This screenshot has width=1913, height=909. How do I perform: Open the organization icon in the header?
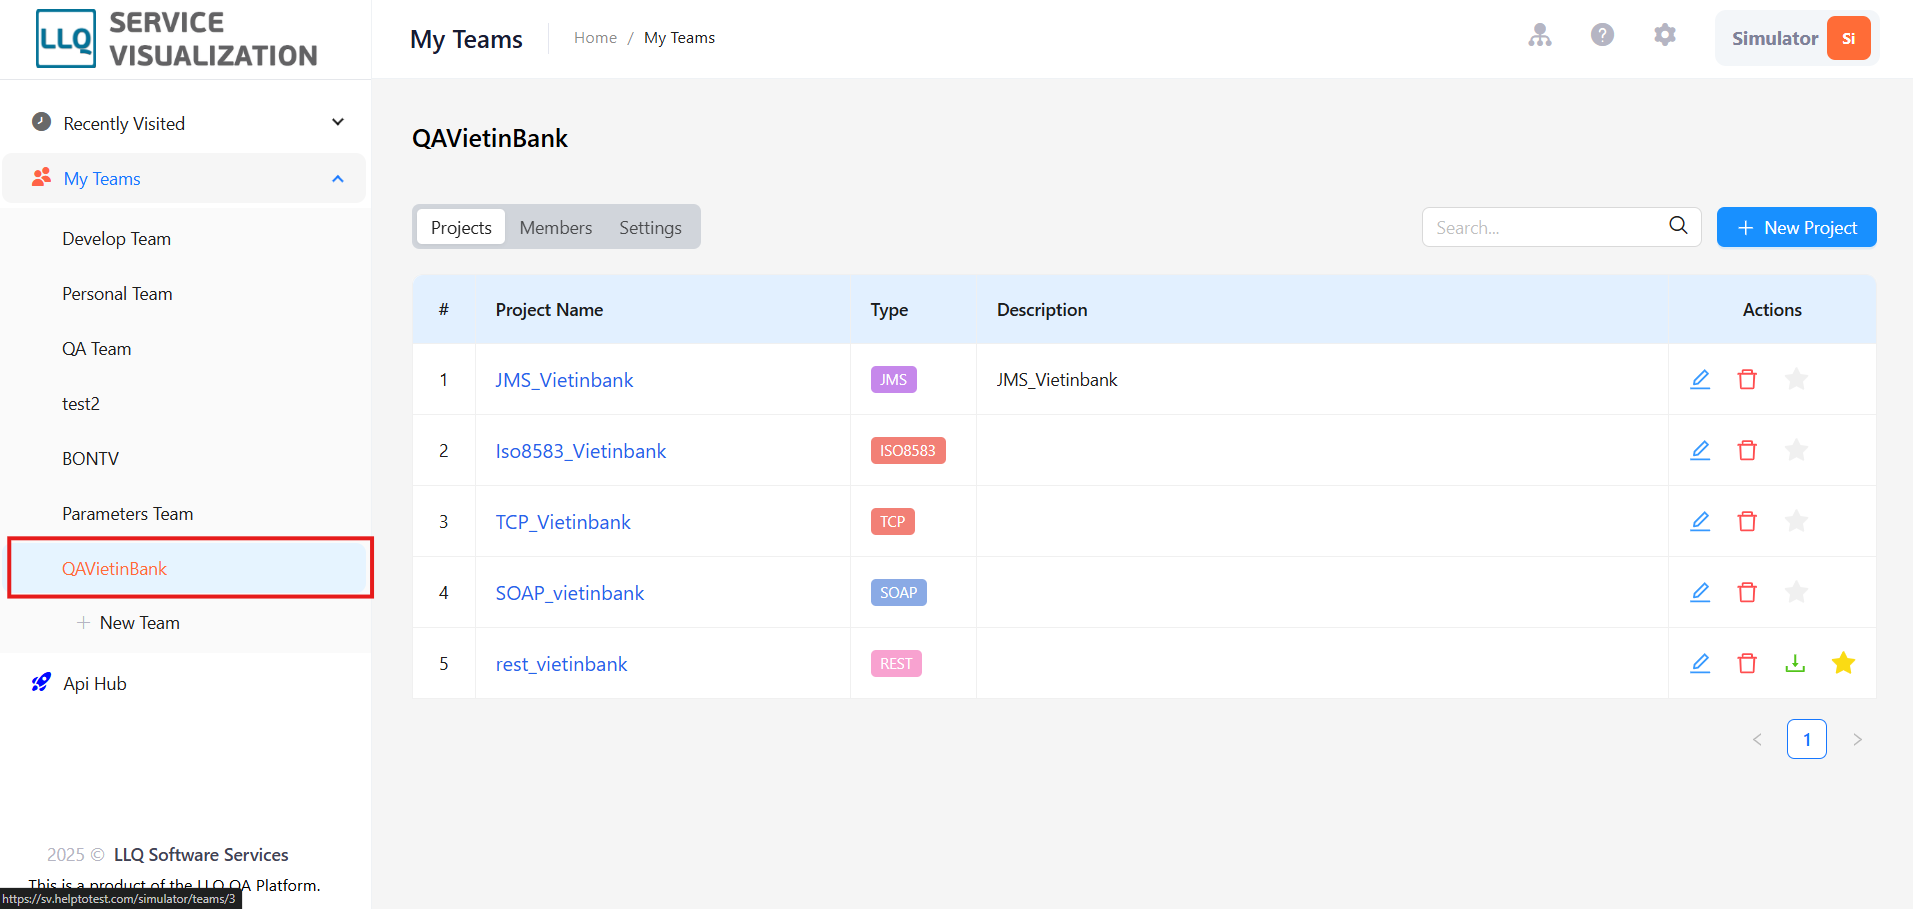click(x=1540, y=35)
